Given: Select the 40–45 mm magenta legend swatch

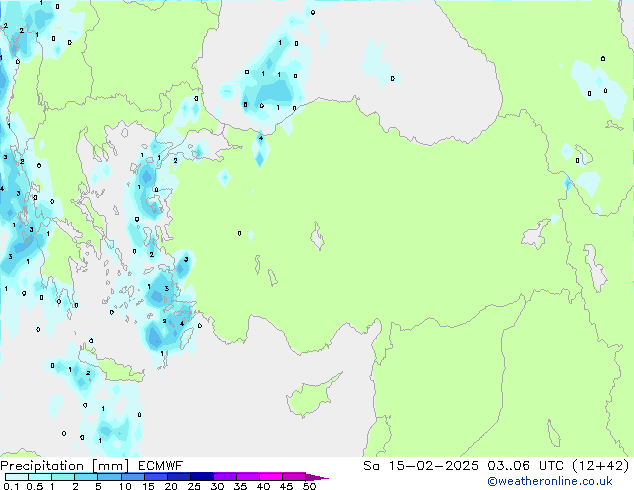Looking at the screenshot, I should 271,477.
